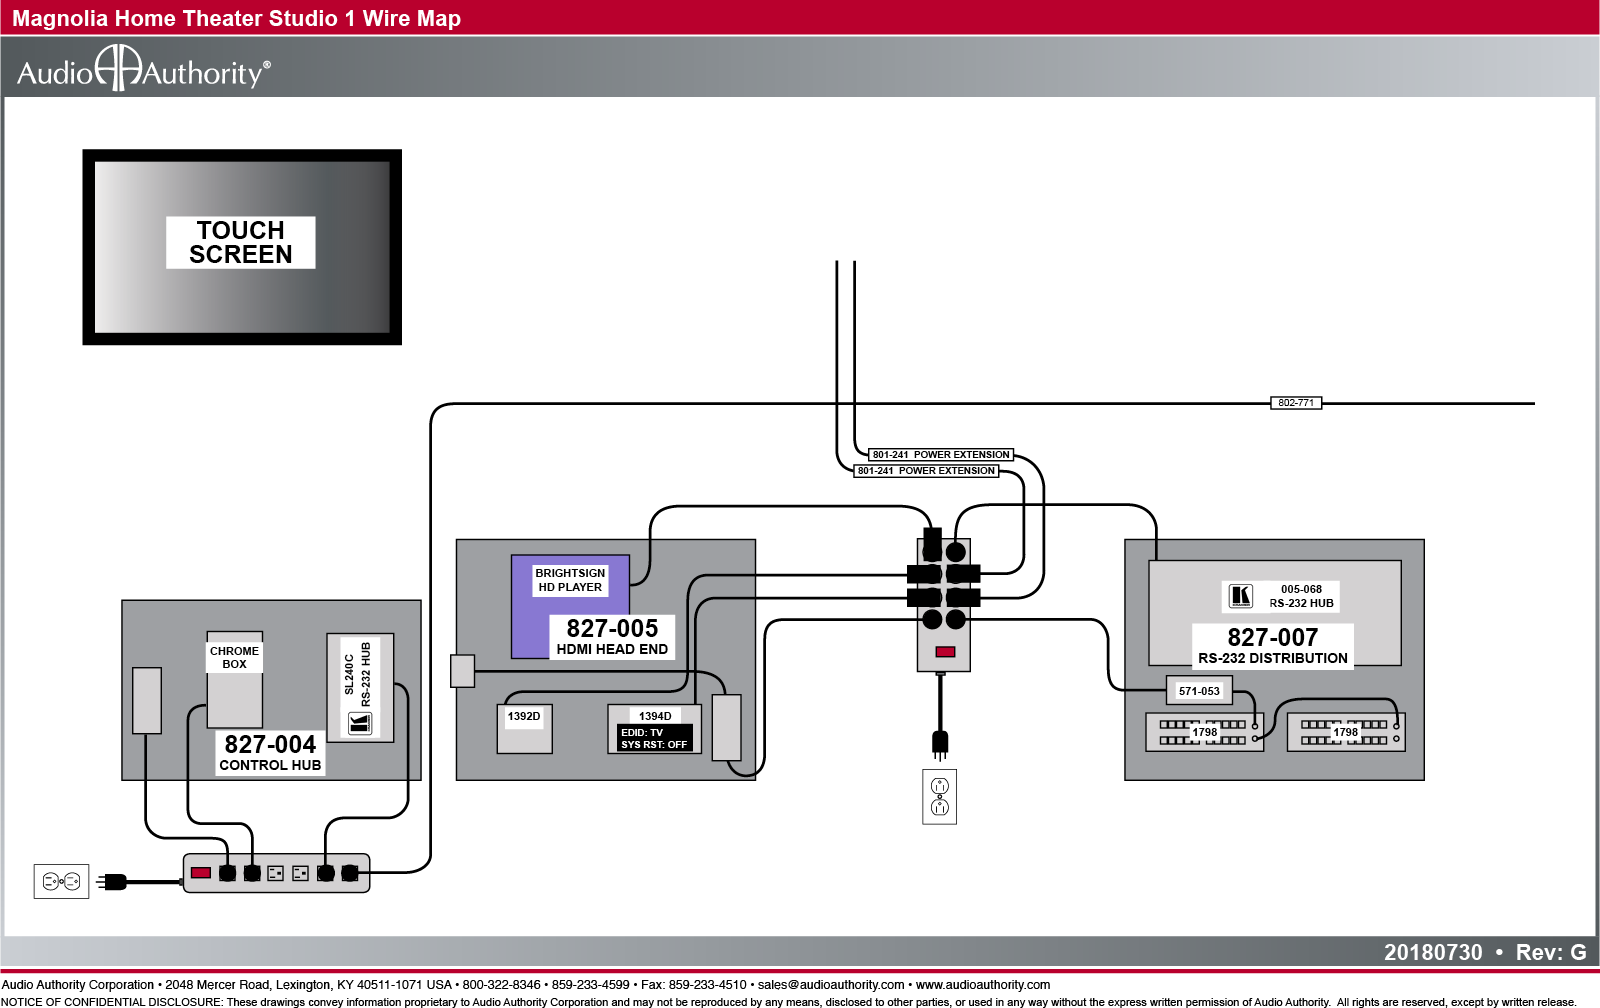Image resolution: width=1600 pixels, height=1008 pixels.
Task: Click the 20180730 Rev: G text
Action: point(1485,952)
